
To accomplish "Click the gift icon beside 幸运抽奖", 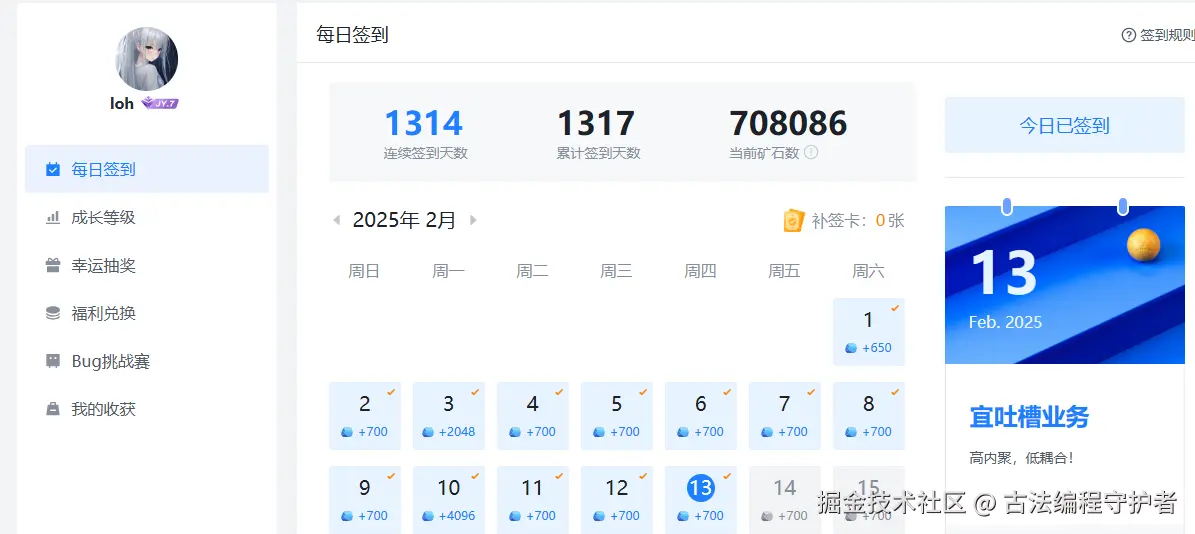I will (x=53, y=266).
